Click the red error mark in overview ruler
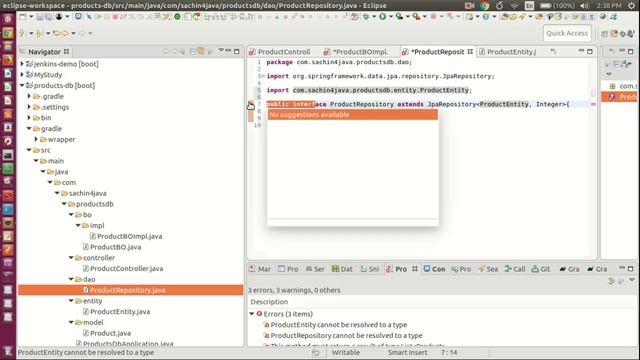The height and width of the screenshot is (360, 640). 593,104
